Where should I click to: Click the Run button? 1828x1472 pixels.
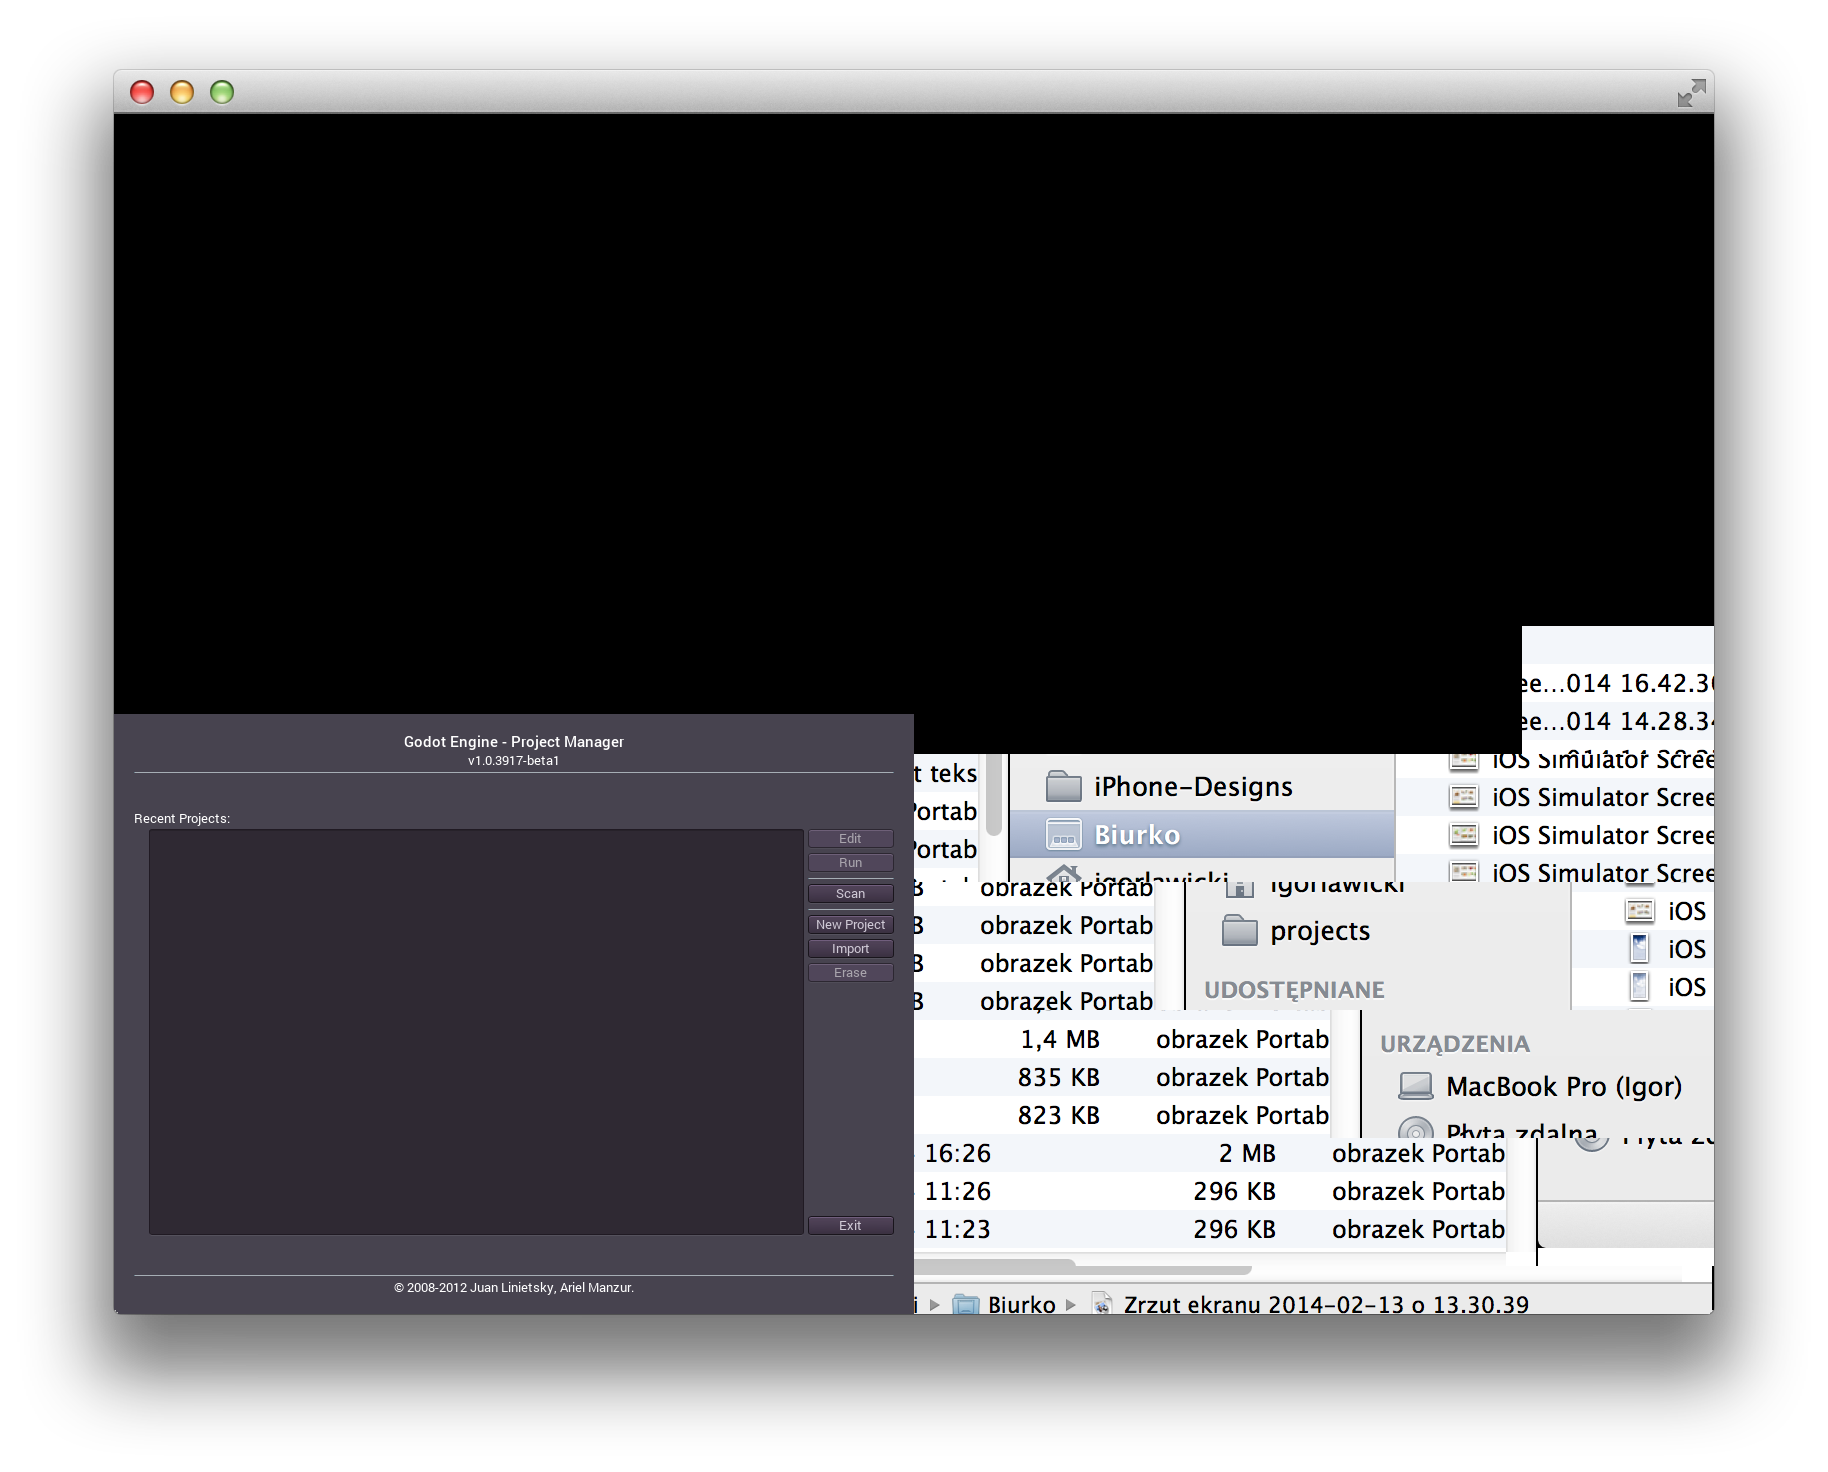[x=850, y=862]
